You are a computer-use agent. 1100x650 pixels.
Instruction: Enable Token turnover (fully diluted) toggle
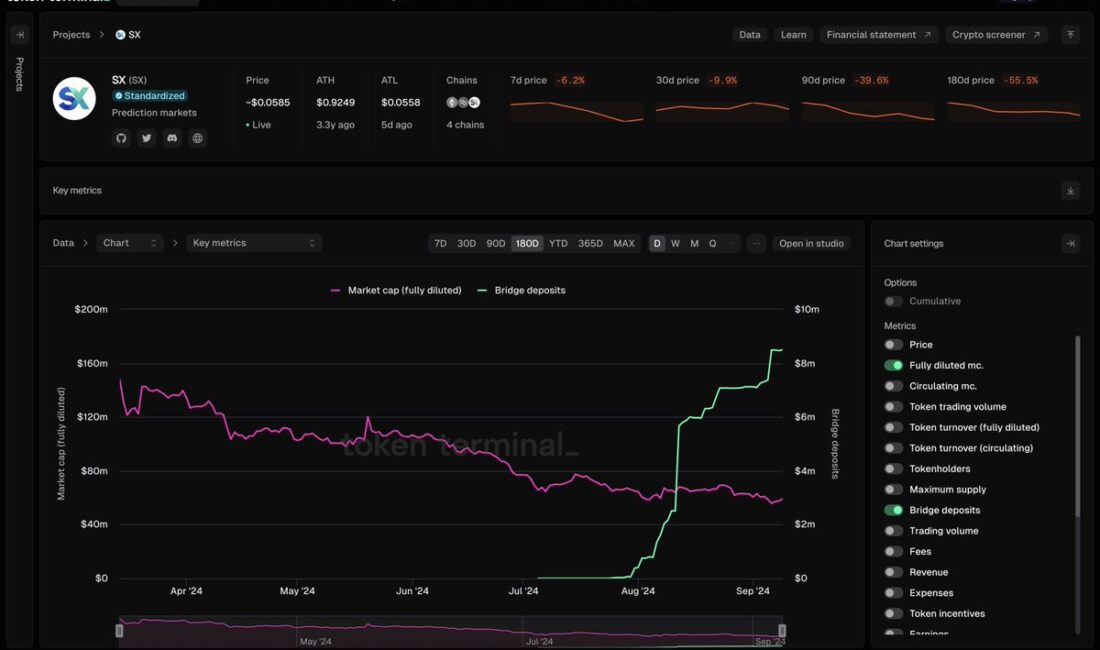(893, 427)
